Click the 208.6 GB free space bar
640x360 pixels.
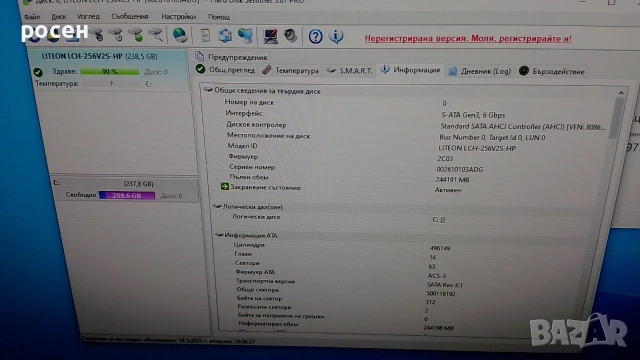point(127,196)
